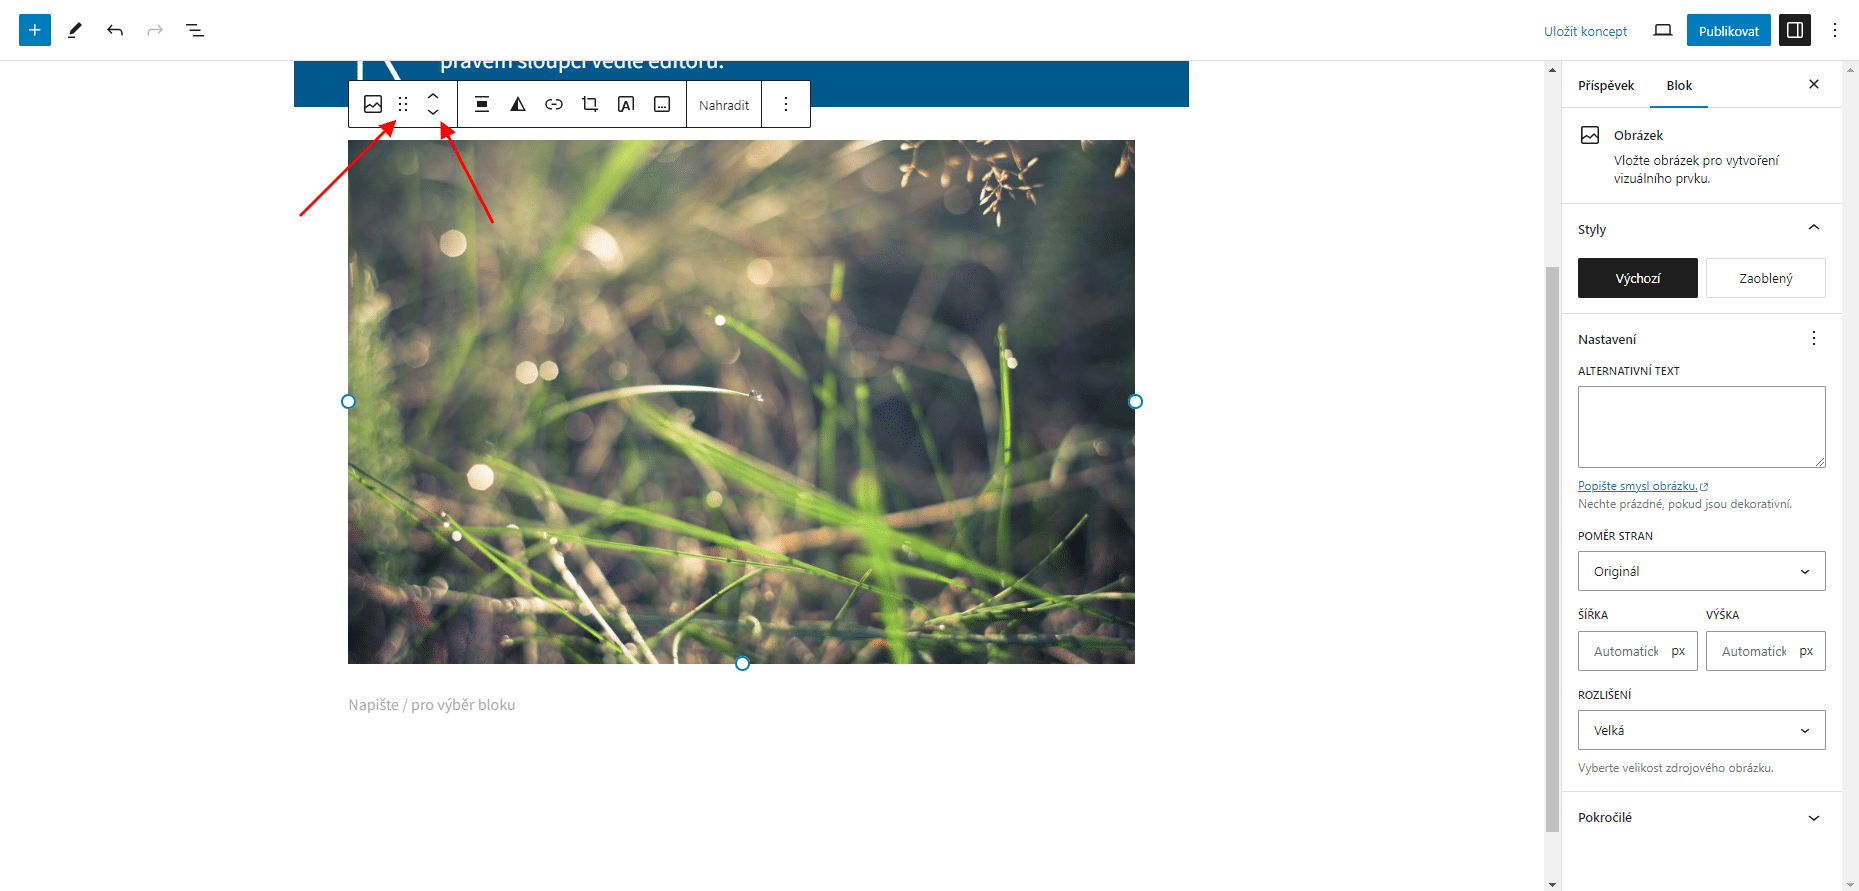Click the image block type icon
1859x891 pixels.
point(373,104)
